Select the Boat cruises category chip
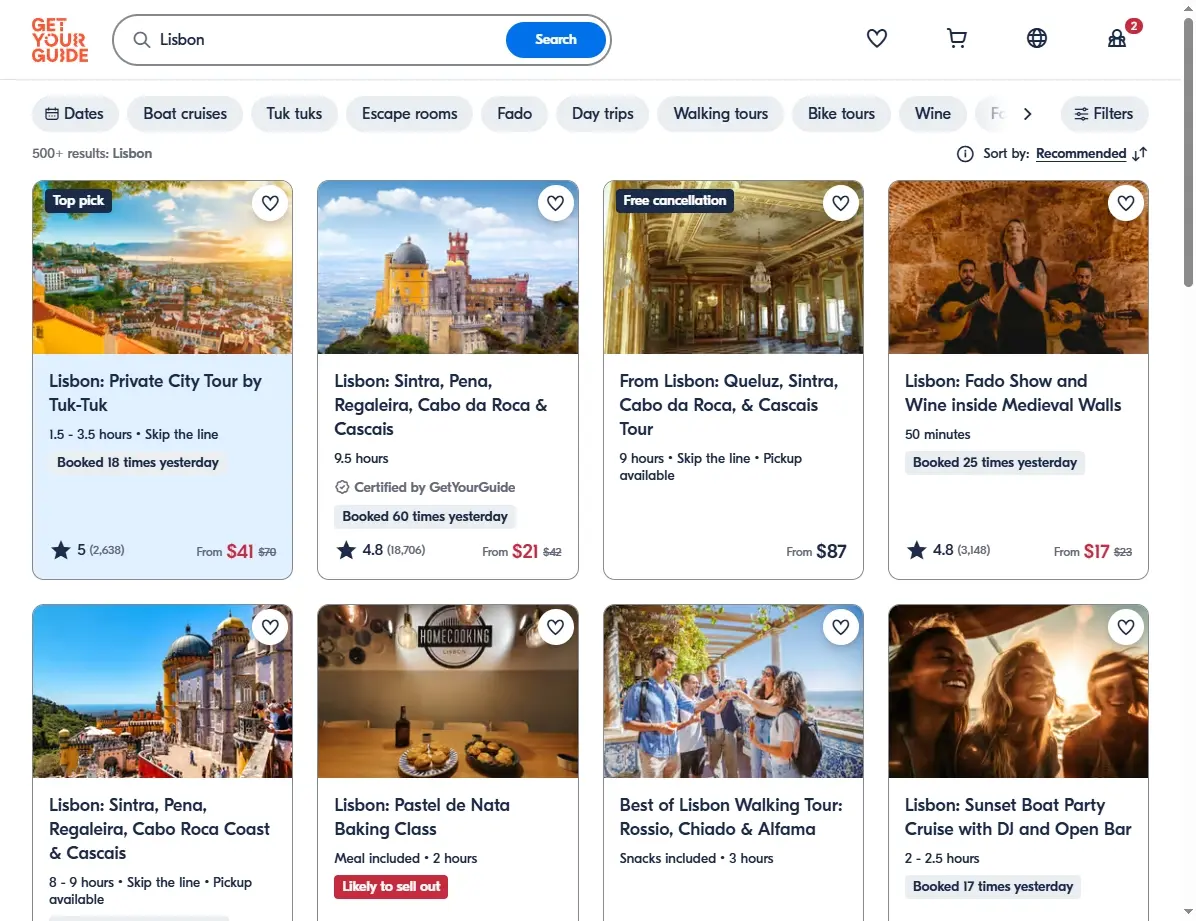The image size is (1196, 921). 185,114
